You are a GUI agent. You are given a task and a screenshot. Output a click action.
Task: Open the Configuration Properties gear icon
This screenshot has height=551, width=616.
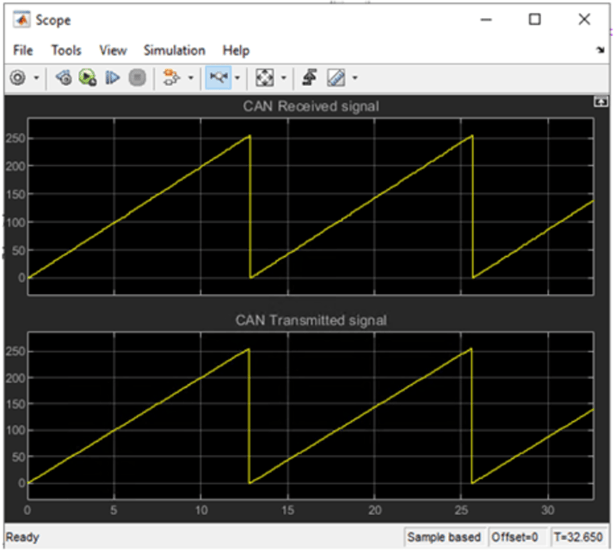[18, 77]
